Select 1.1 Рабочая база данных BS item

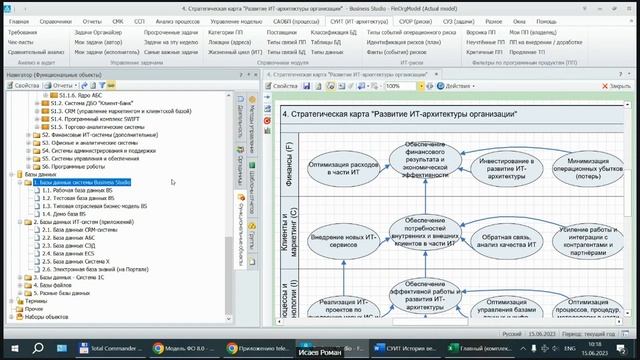click(x=77, y=190)
